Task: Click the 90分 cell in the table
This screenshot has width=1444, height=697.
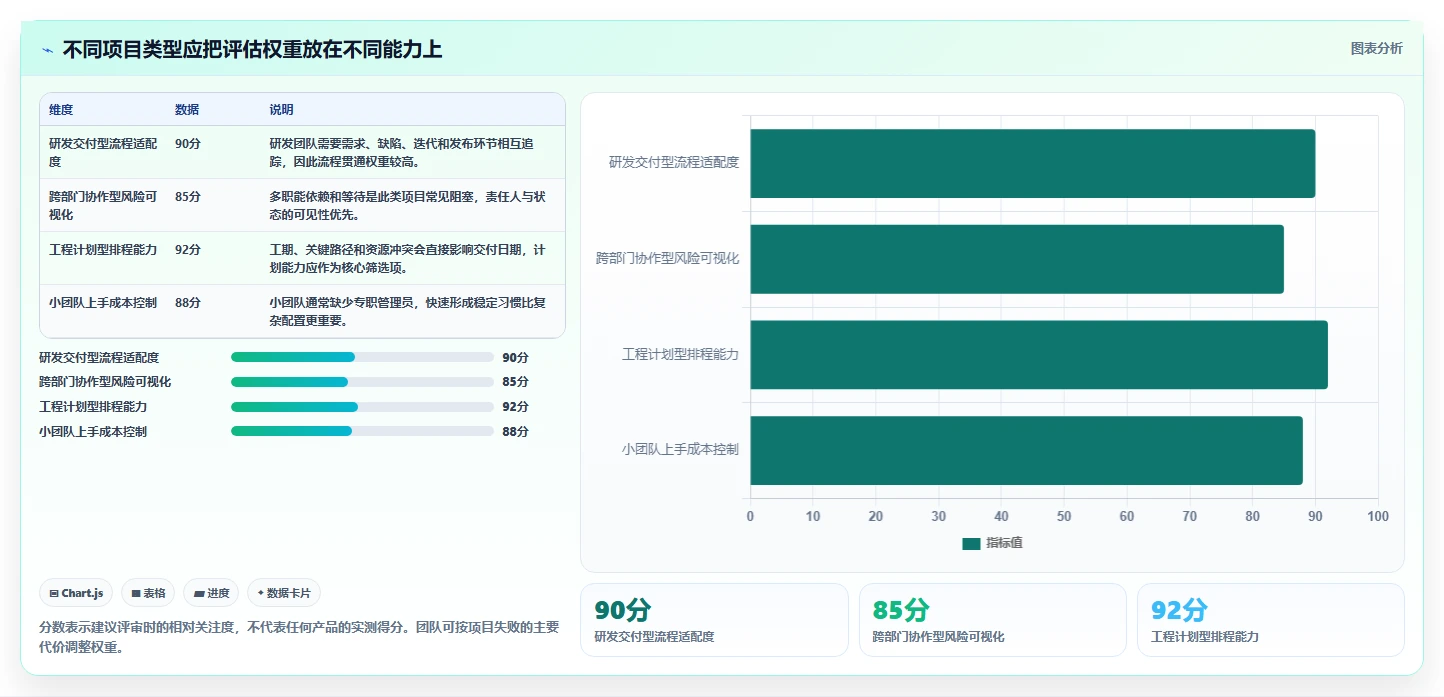Action: click(188, 144)
